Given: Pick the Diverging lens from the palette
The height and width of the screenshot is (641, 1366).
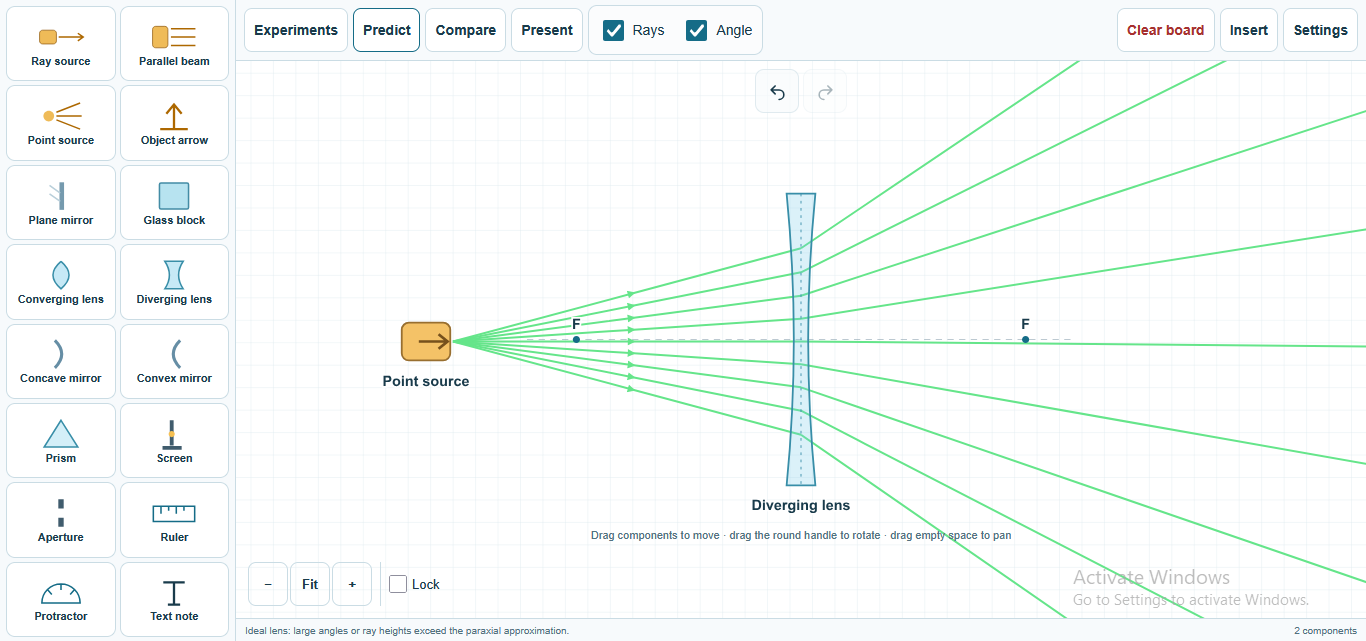Looking at the screenshot, I should pos(174,282).
